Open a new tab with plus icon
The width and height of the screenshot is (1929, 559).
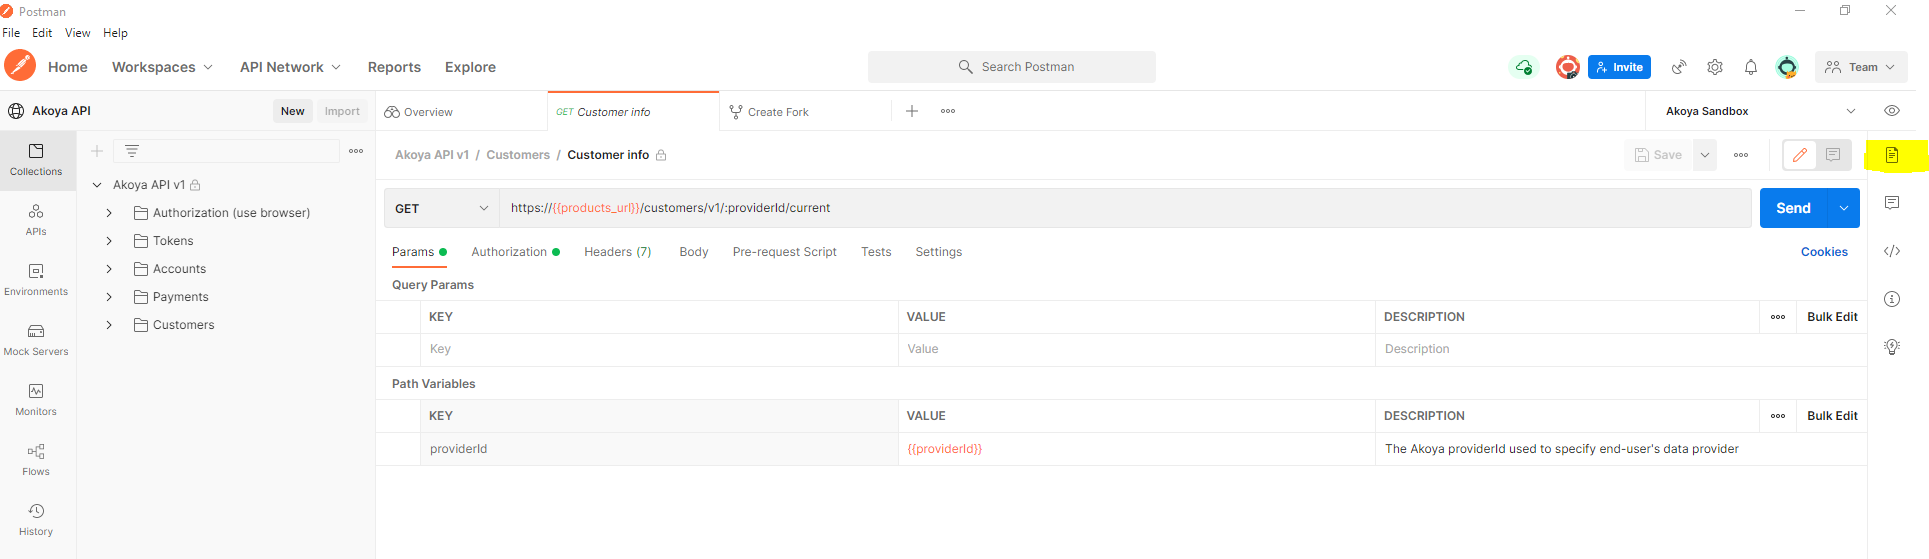pos(912,111)
